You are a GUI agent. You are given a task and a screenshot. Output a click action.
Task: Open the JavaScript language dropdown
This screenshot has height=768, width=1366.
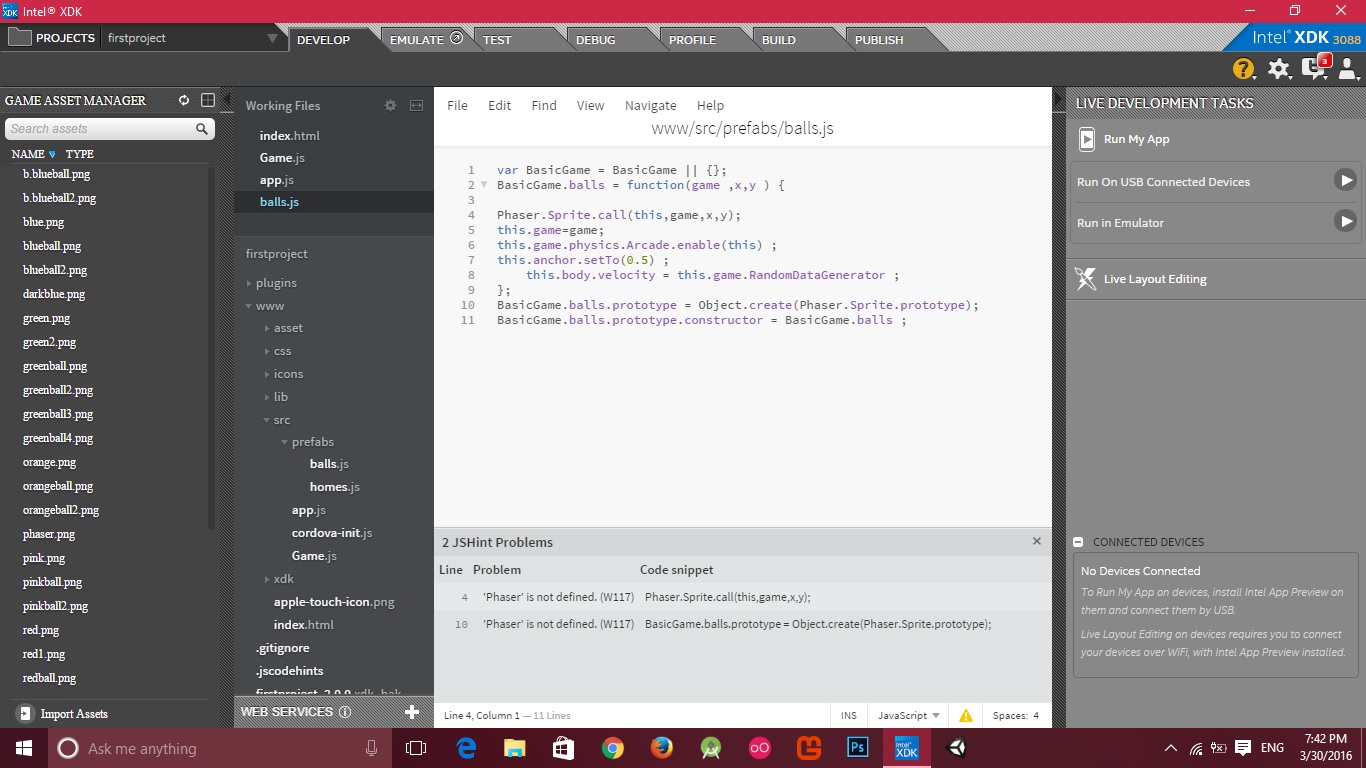click(x=909, y=716)
